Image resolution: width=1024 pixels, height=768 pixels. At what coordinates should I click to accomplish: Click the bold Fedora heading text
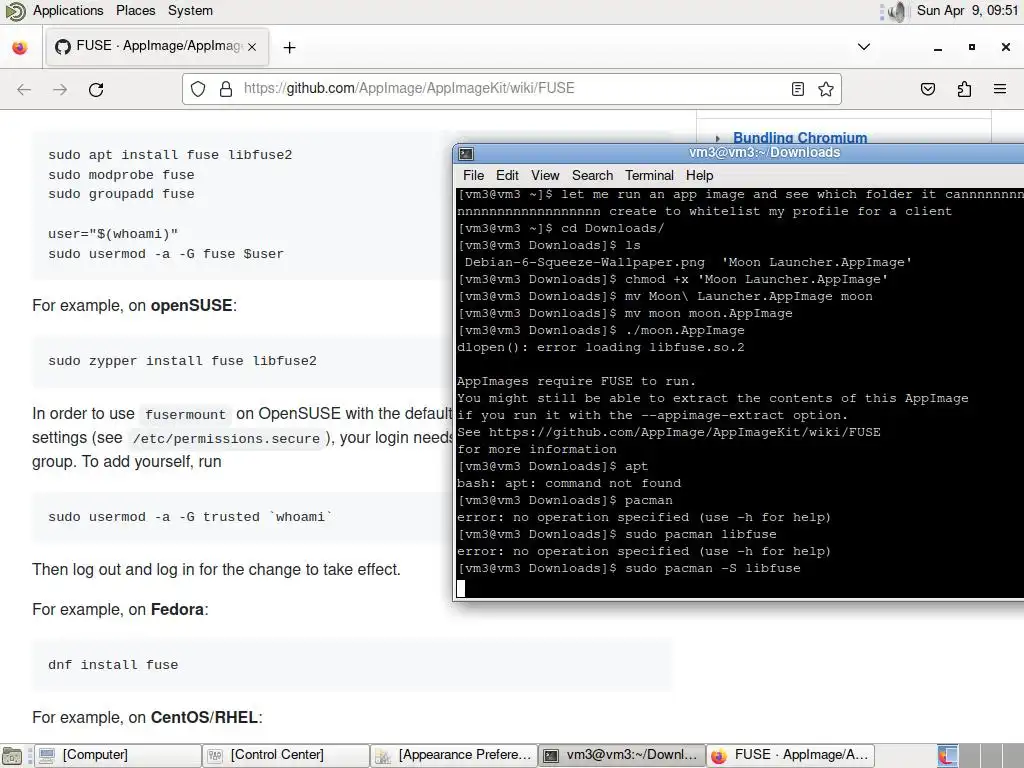point(178,609)
